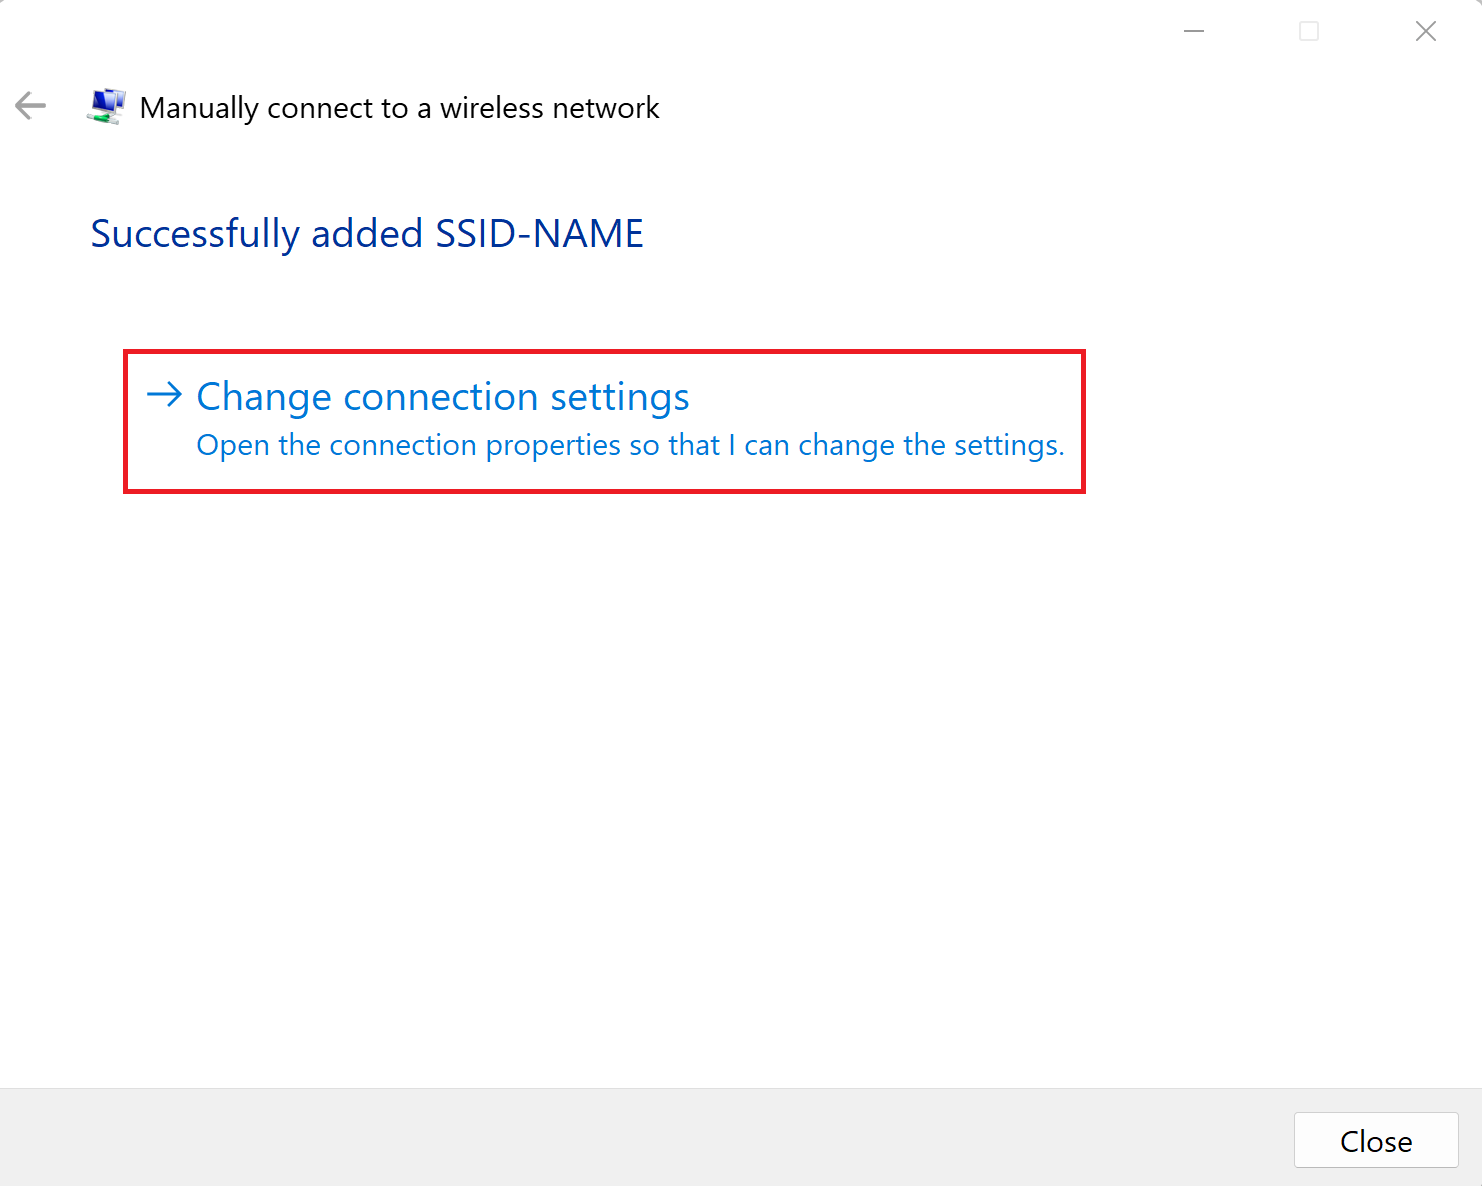1482x1186 pixels.
Task: Click the connection properties description text
Action: [x=630, y=445]
